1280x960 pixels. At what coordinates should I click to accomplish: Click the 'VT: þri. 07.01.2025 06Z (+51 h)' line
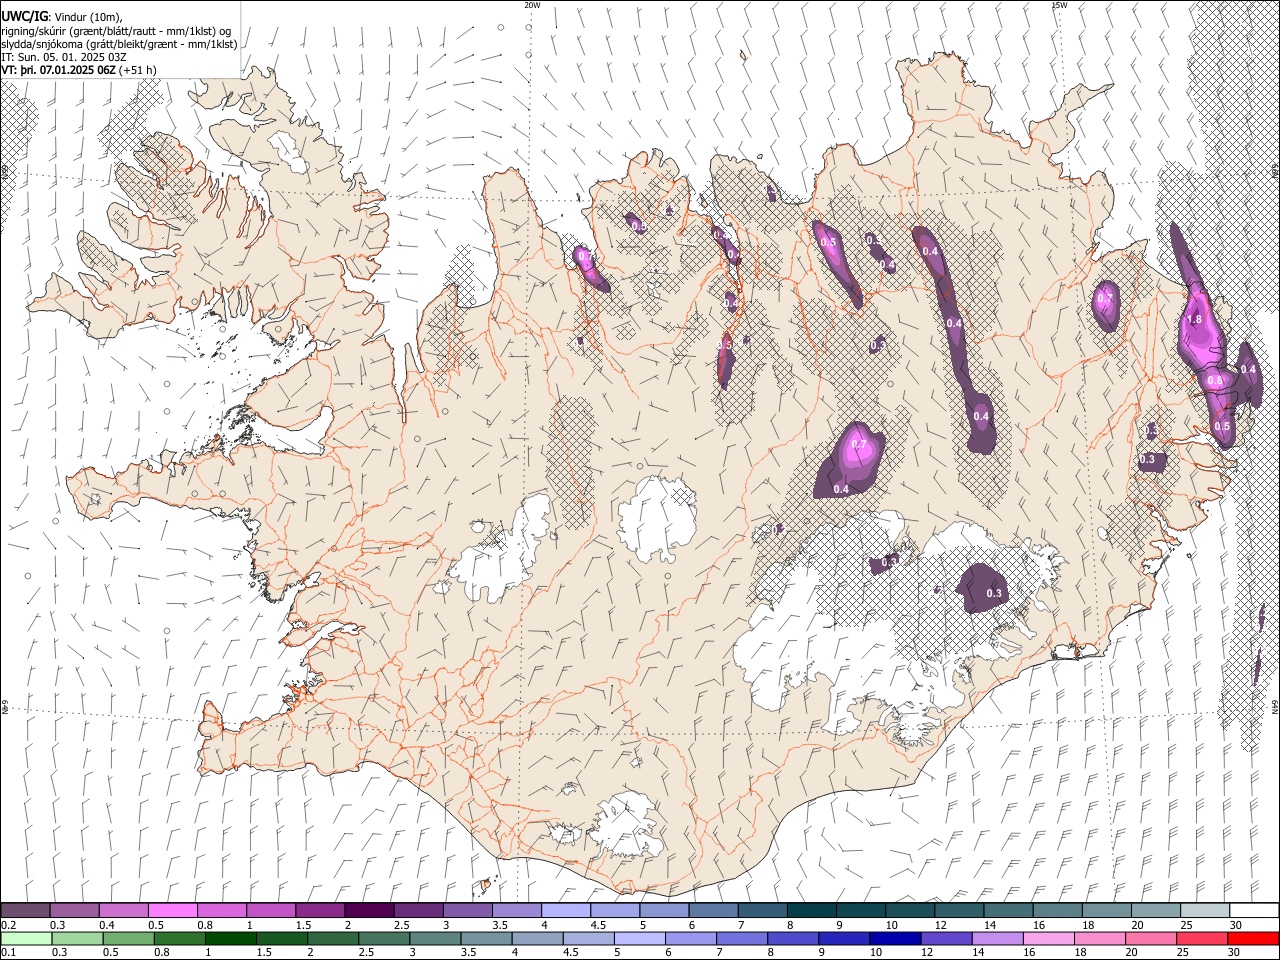pyautogui.click(x=79, y=70)
